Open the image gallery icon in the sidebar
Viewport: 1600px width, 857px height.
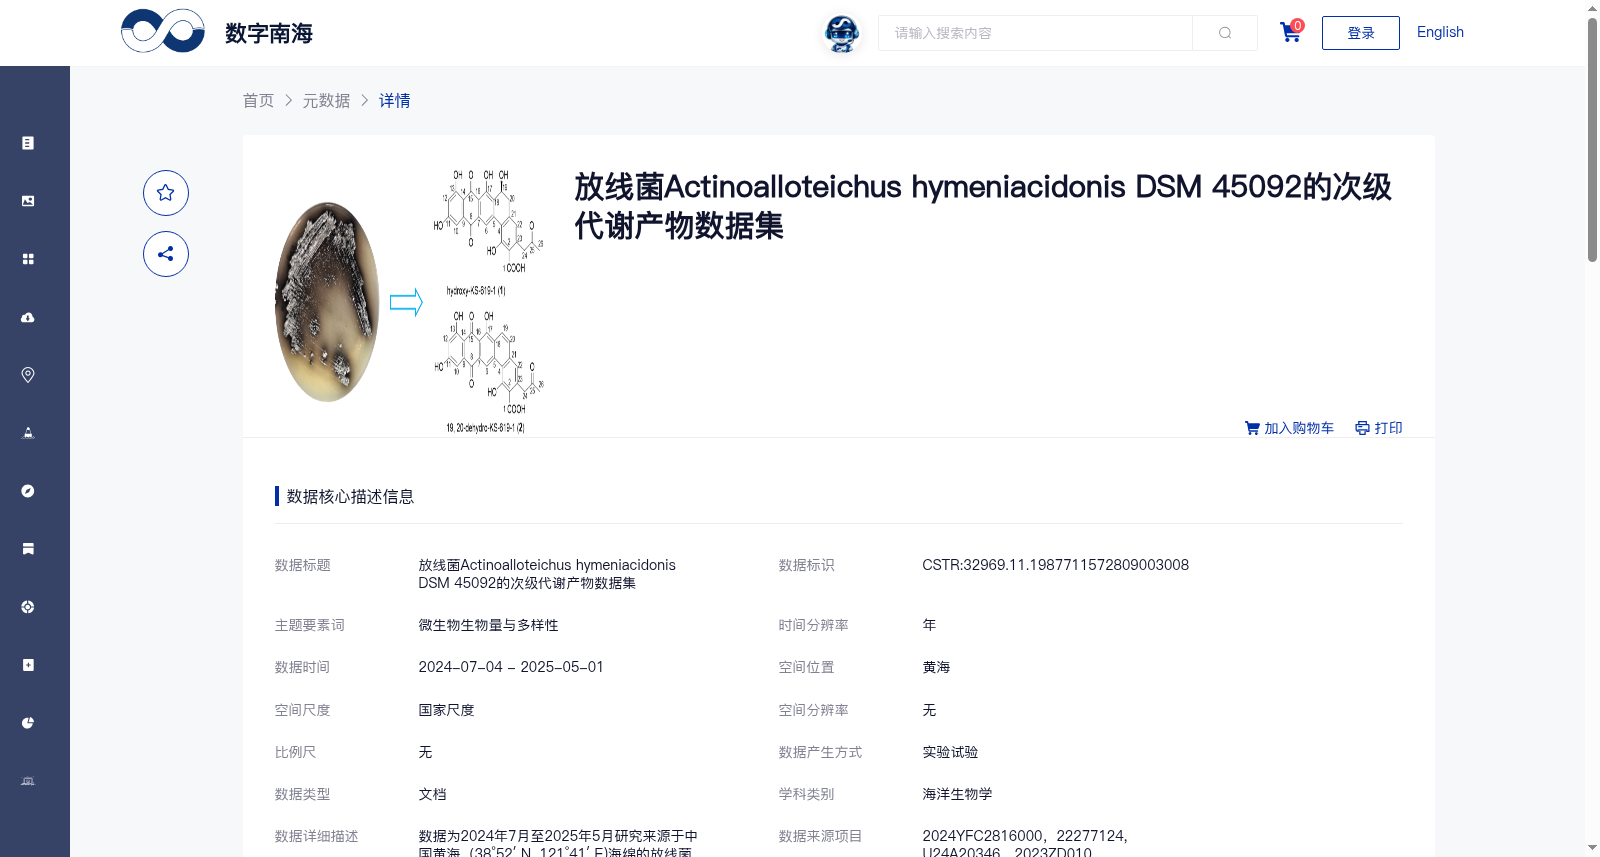pos(28,201)
